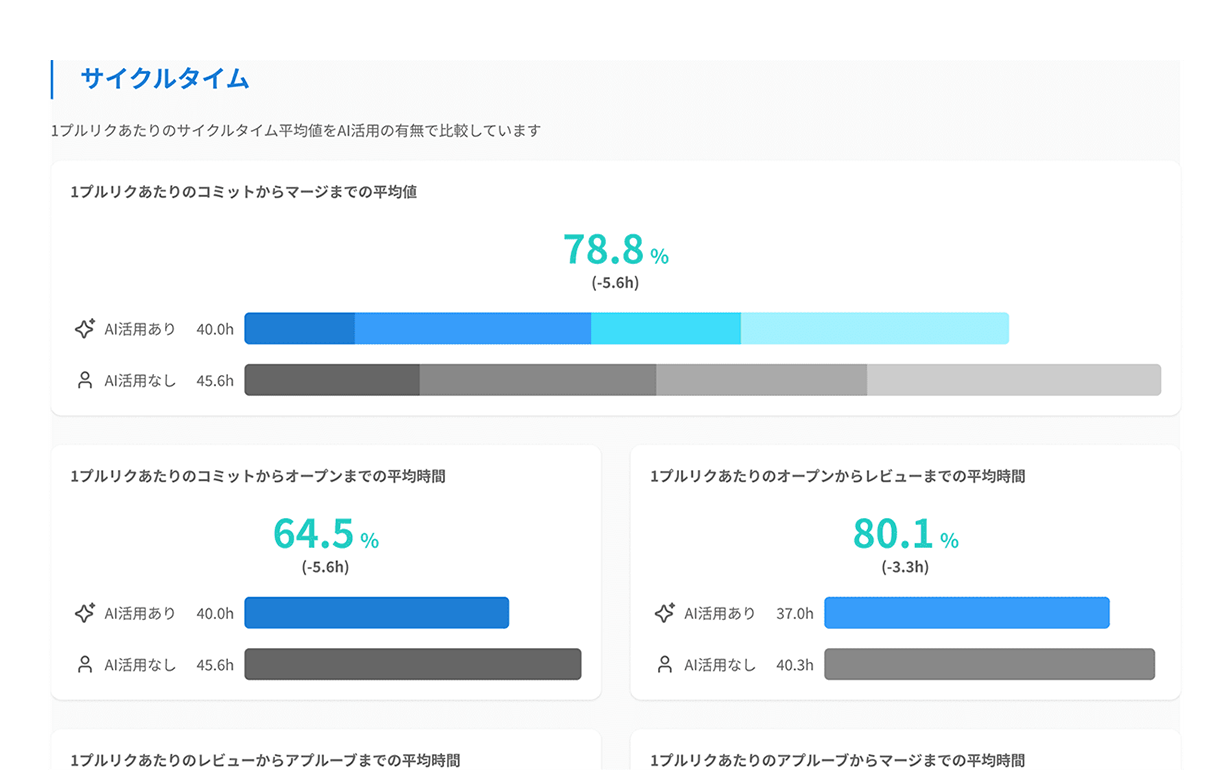Viewport: 1232px width, 770px height.
Task: Click second gray segment of no-AI bar
Action: coord(538,380)
